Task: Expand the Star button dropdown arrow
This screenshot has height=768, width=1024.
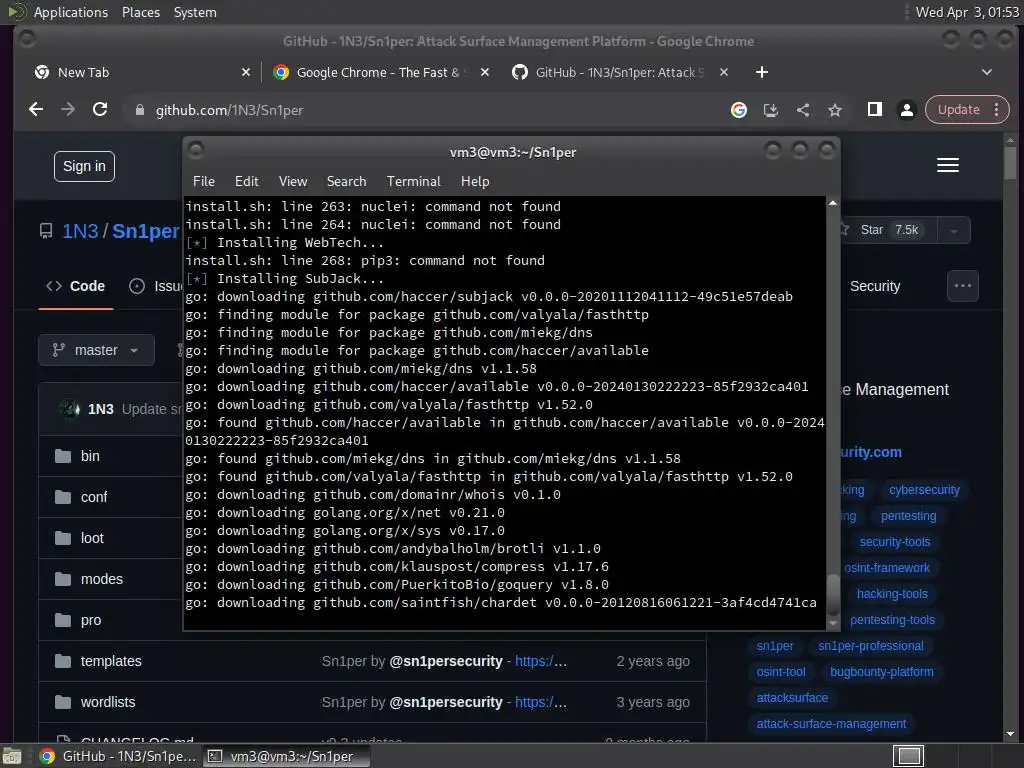Action: [x=953, y=231]
